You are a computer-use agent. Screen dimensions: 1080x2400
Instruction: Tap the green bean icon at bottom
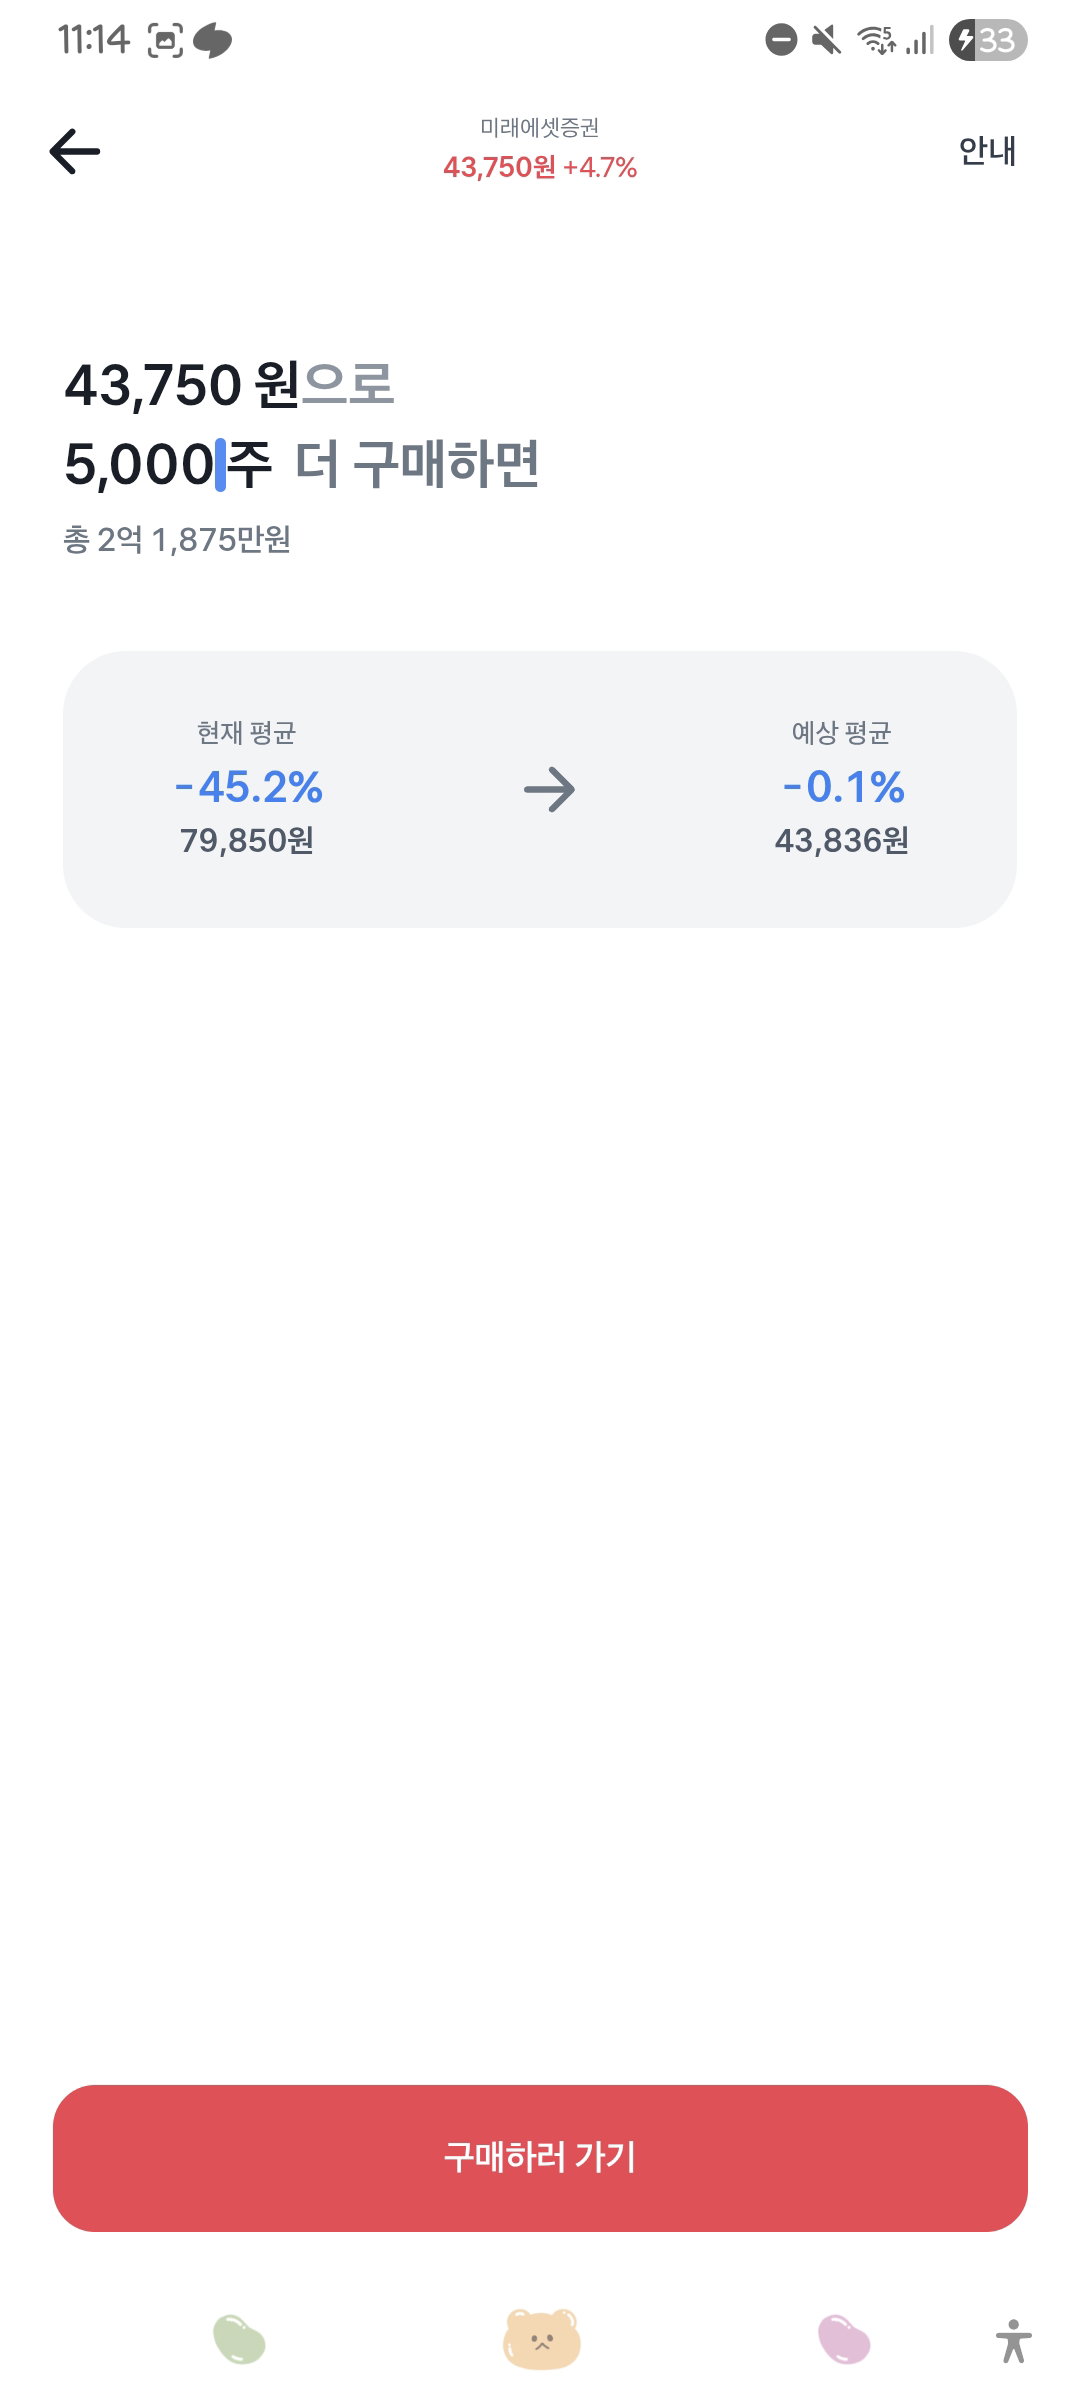point(239,2339)
